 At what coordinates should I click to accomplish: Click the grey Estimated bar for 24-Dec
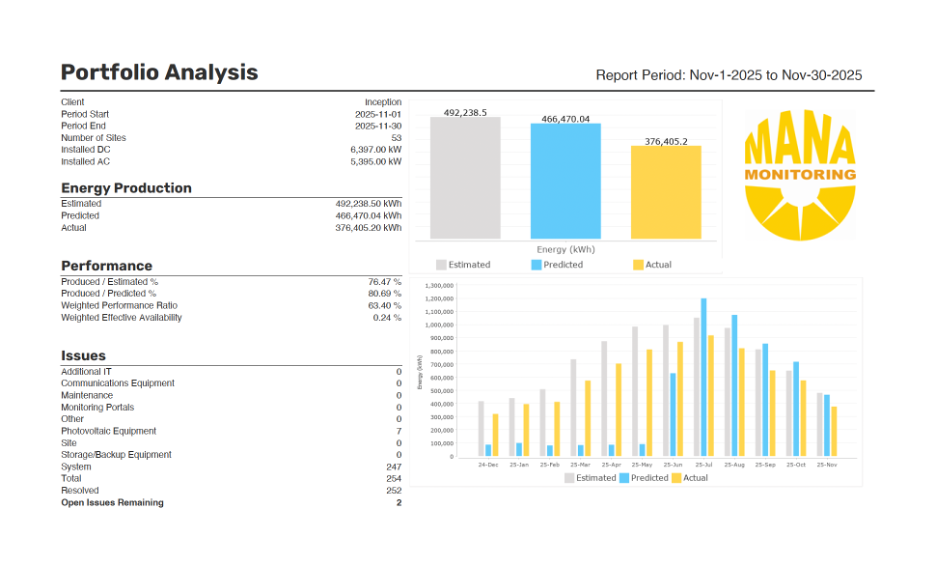point(481,429)
